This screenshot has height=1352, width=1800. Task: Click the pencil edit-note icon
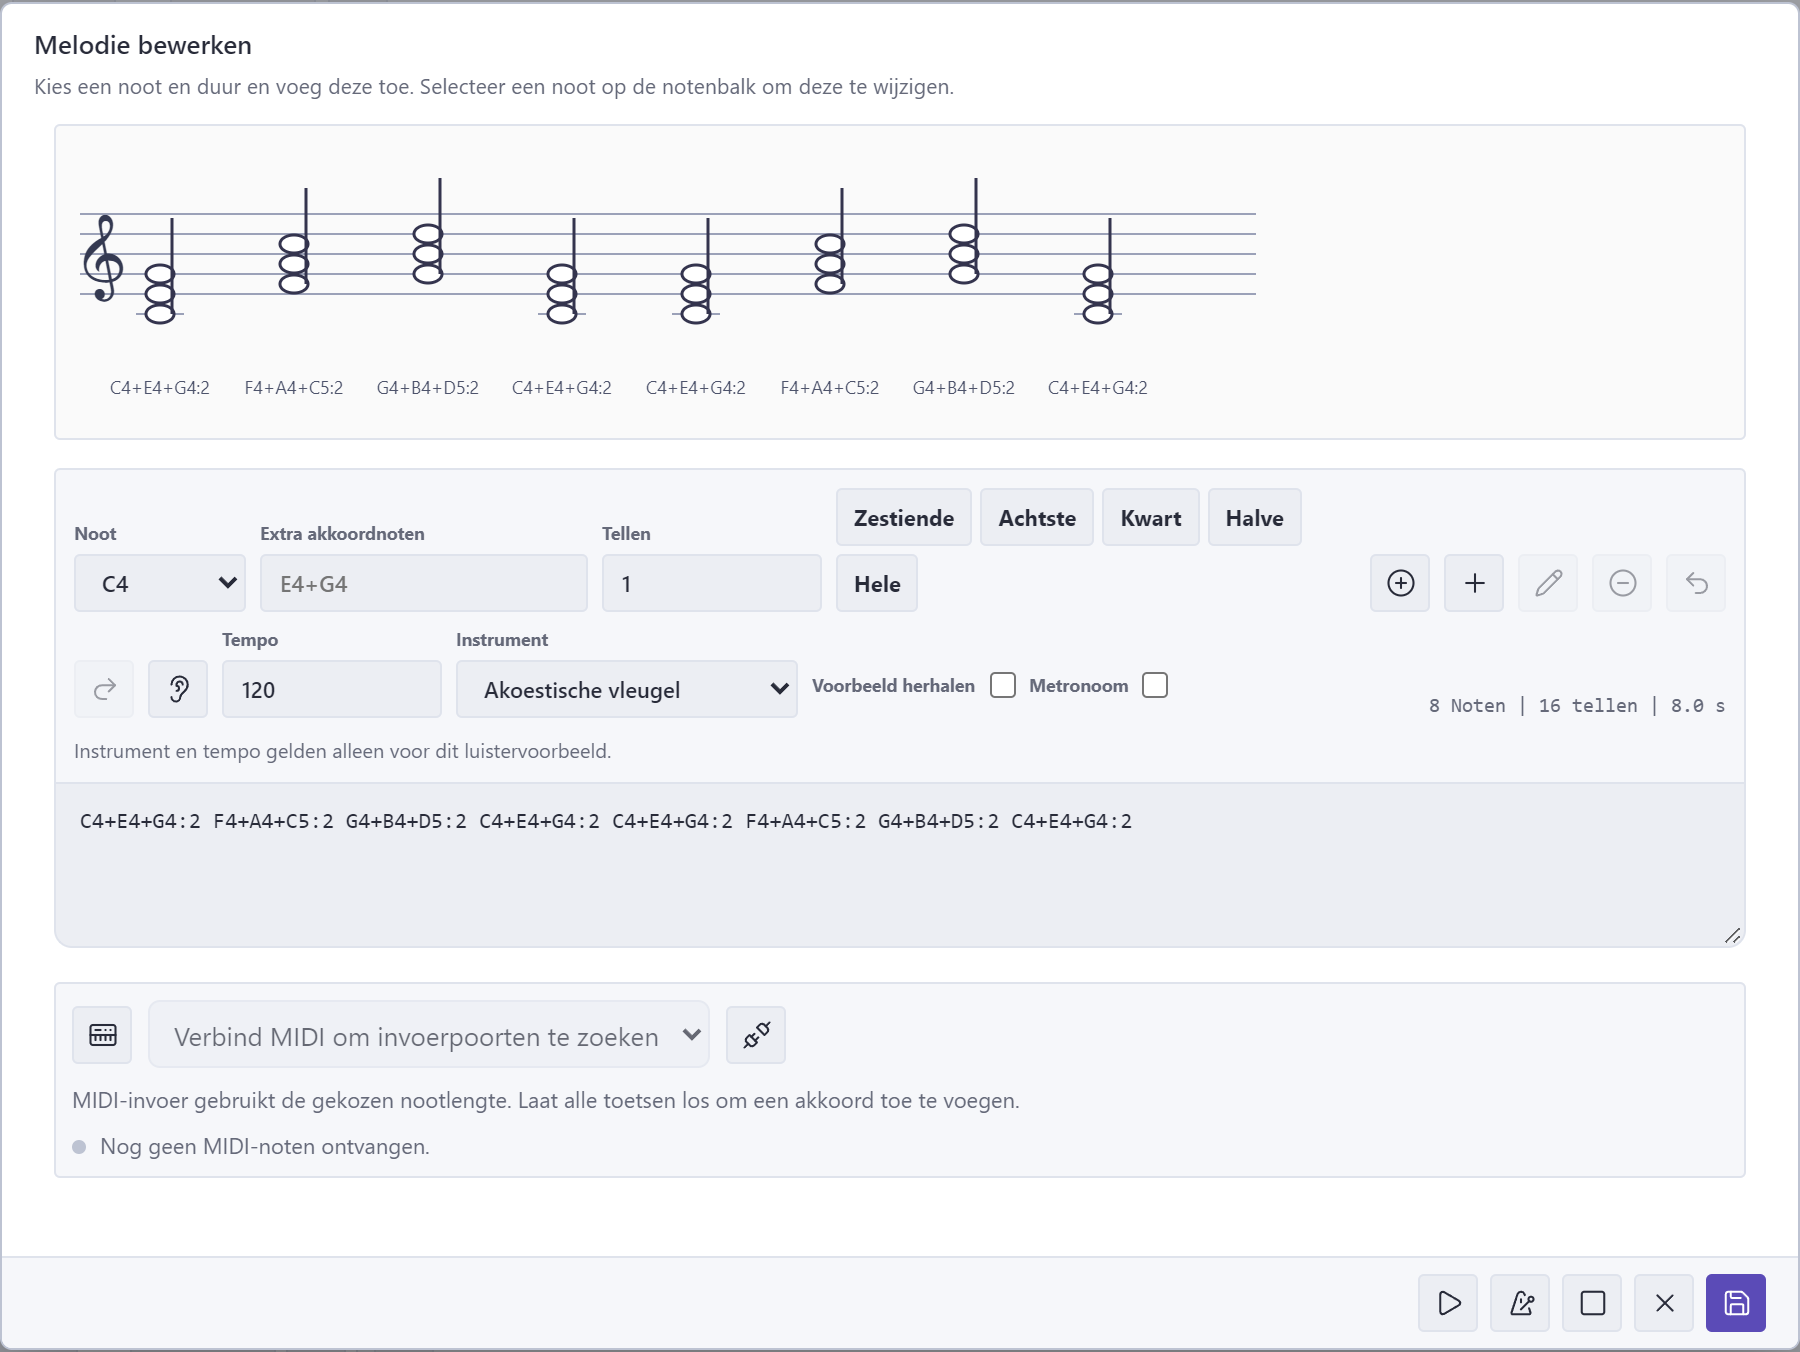pos(1548,583)
